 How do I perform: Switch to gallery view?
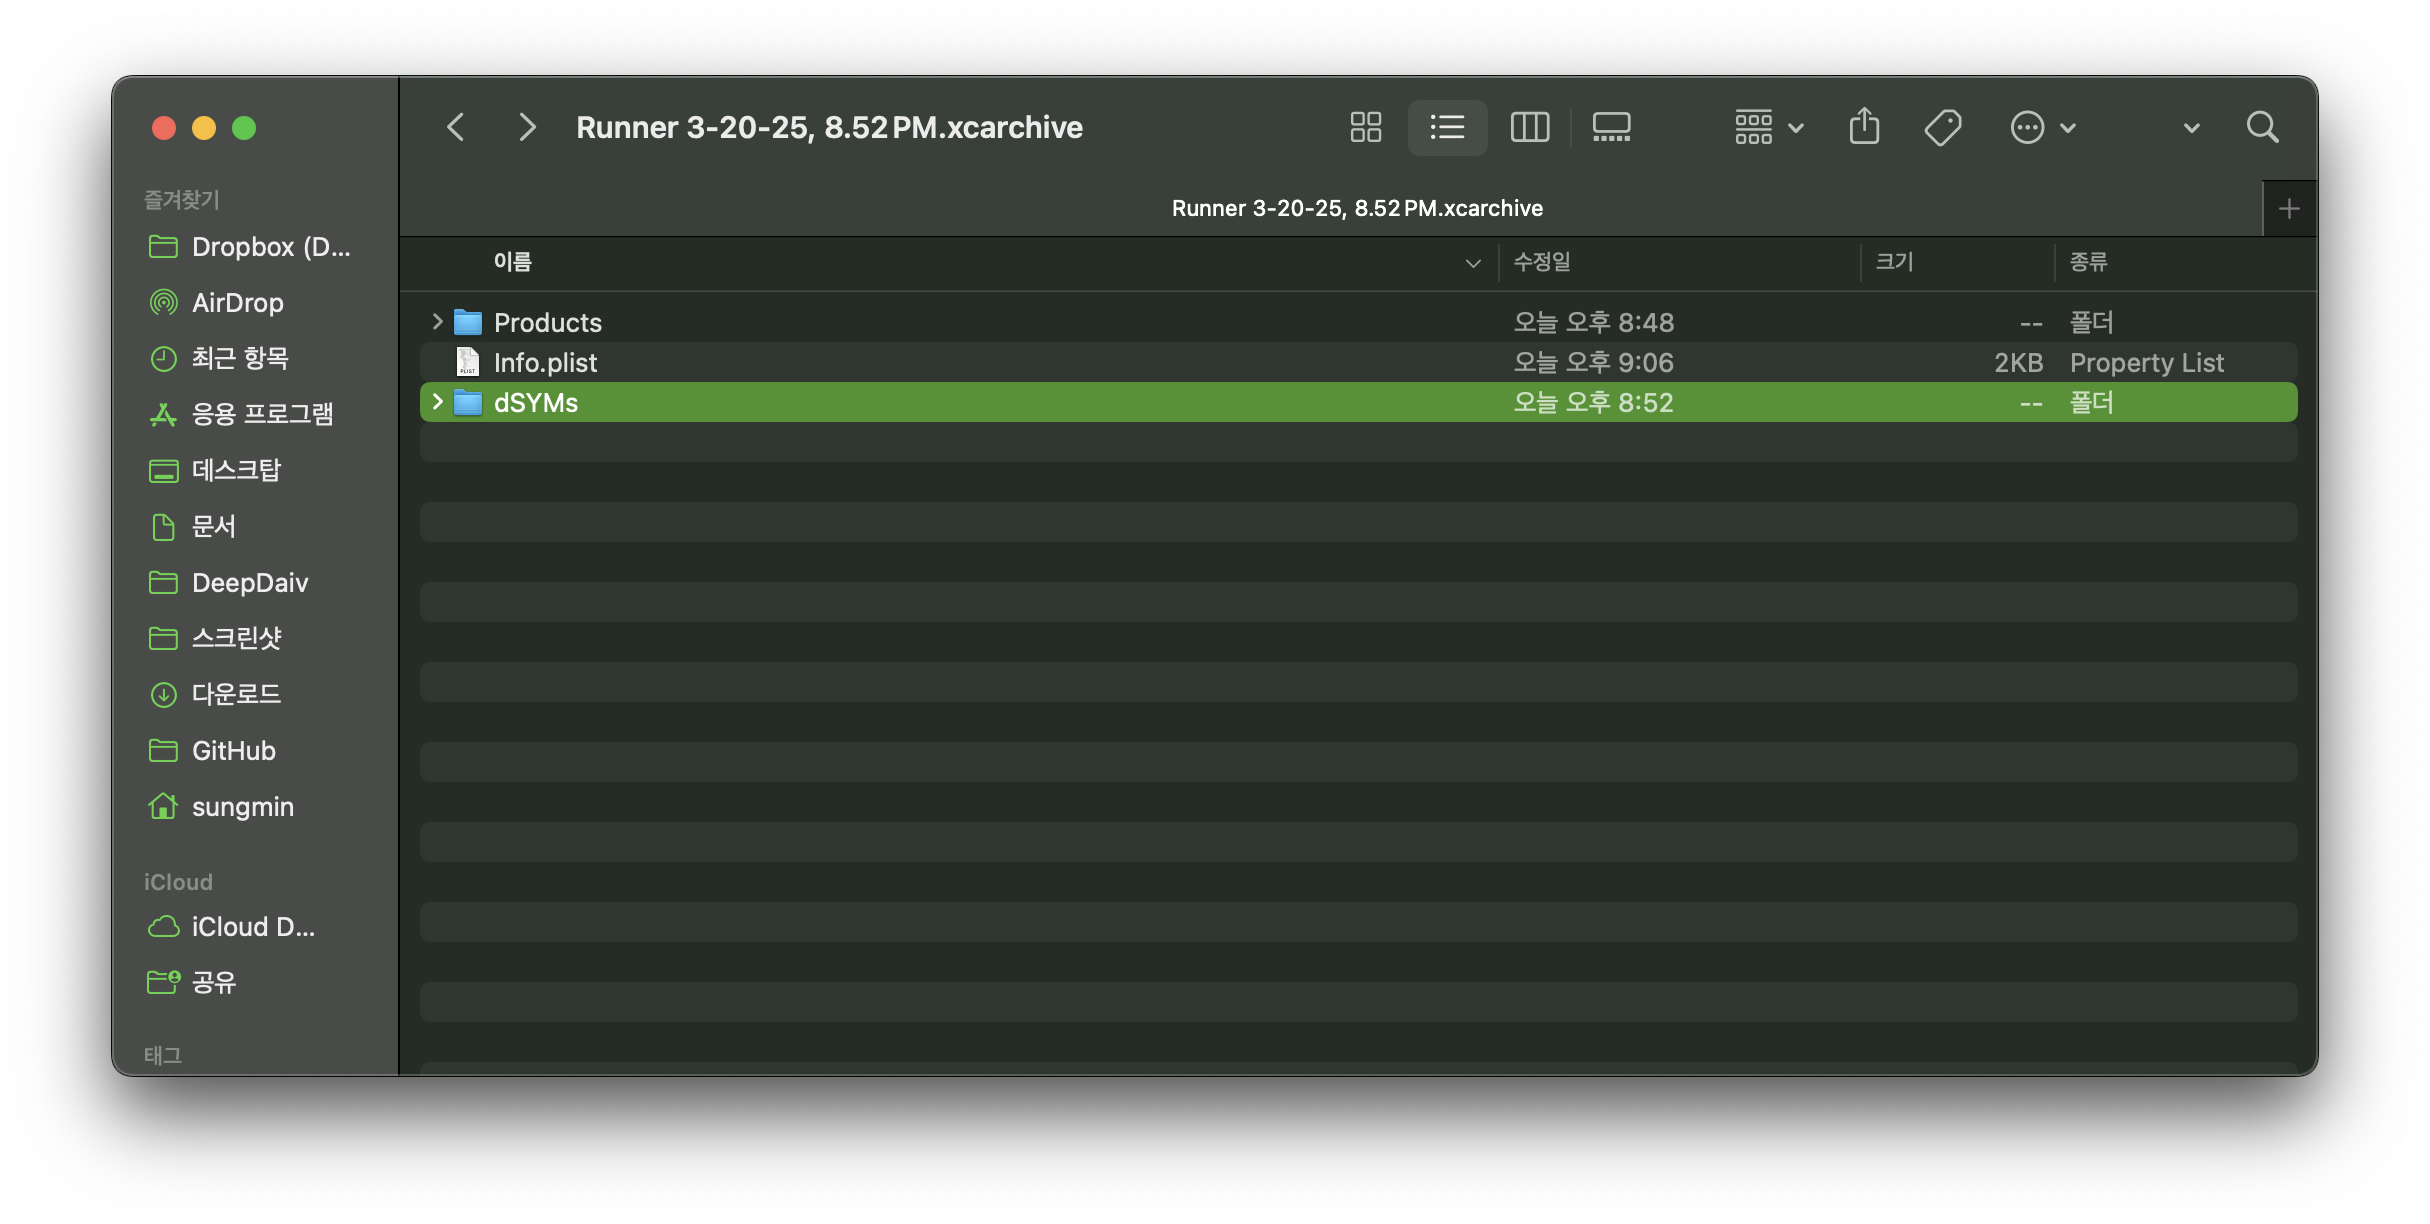tap(1611, 127)
